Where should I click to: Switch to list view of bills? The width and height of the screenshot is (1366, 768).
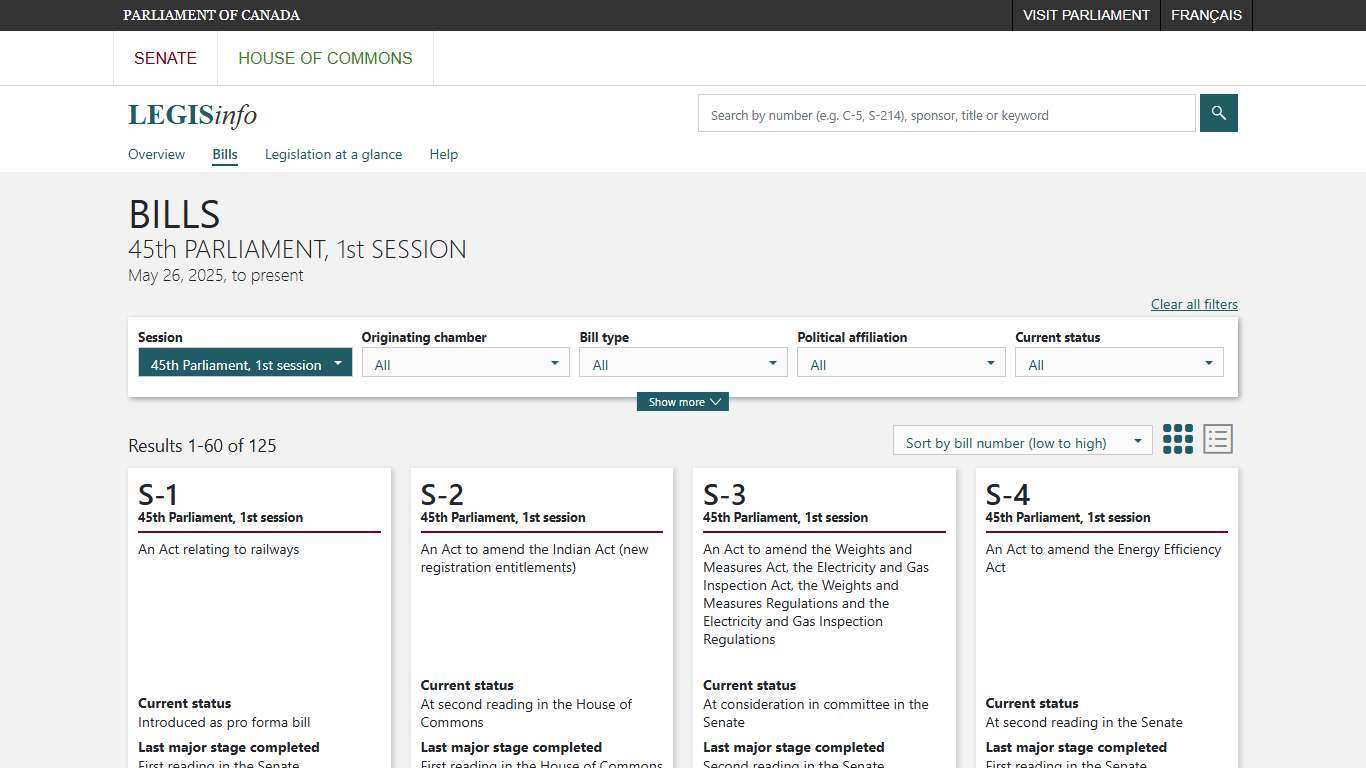click(x=1217, y=439)
